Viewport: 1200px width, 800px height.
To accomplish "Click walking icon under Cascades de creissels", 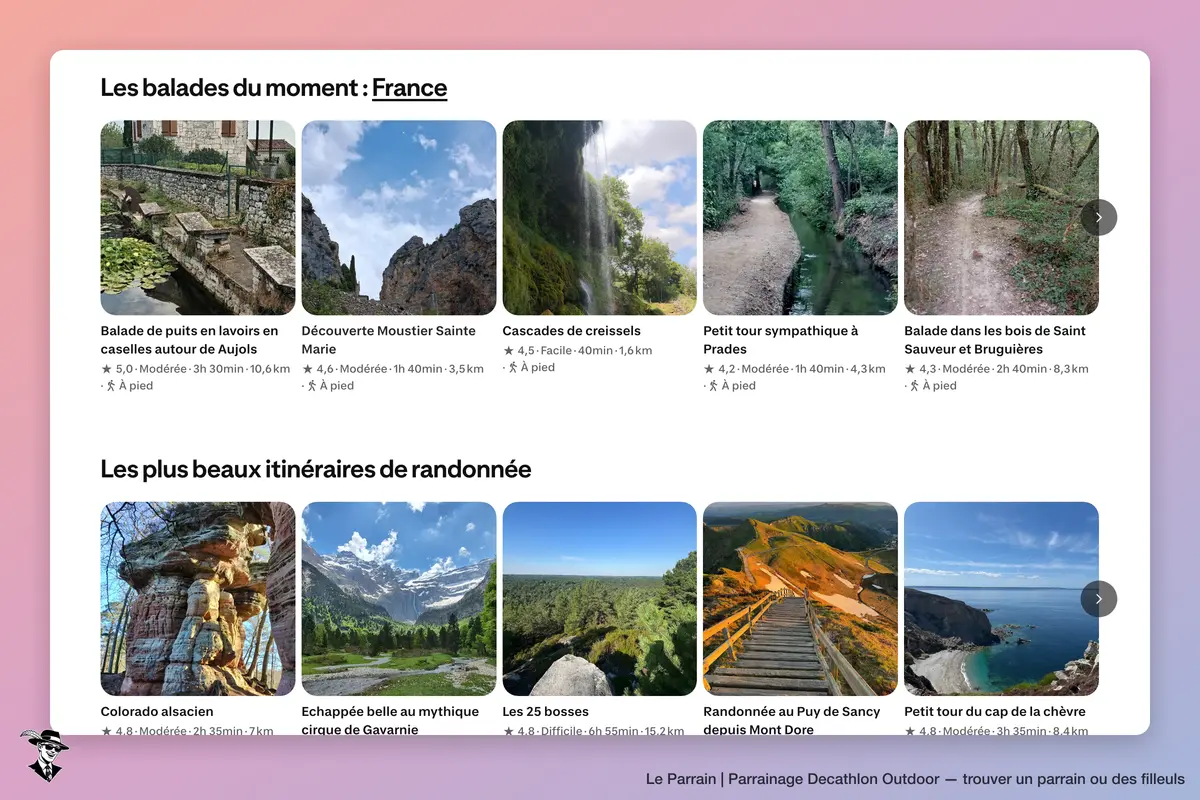I will point(513,368).
